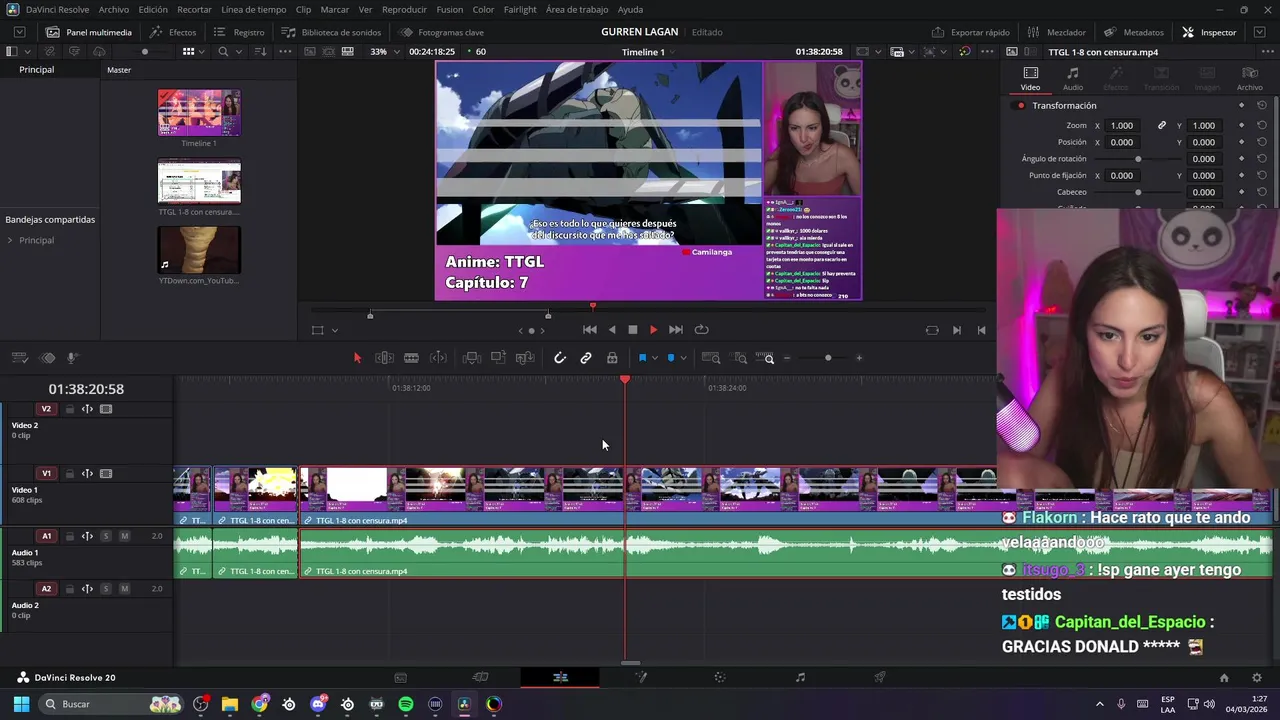Activate the trim edit mode tool
The width and height of the screenshot is (1280, 720).
pos(384,358)
